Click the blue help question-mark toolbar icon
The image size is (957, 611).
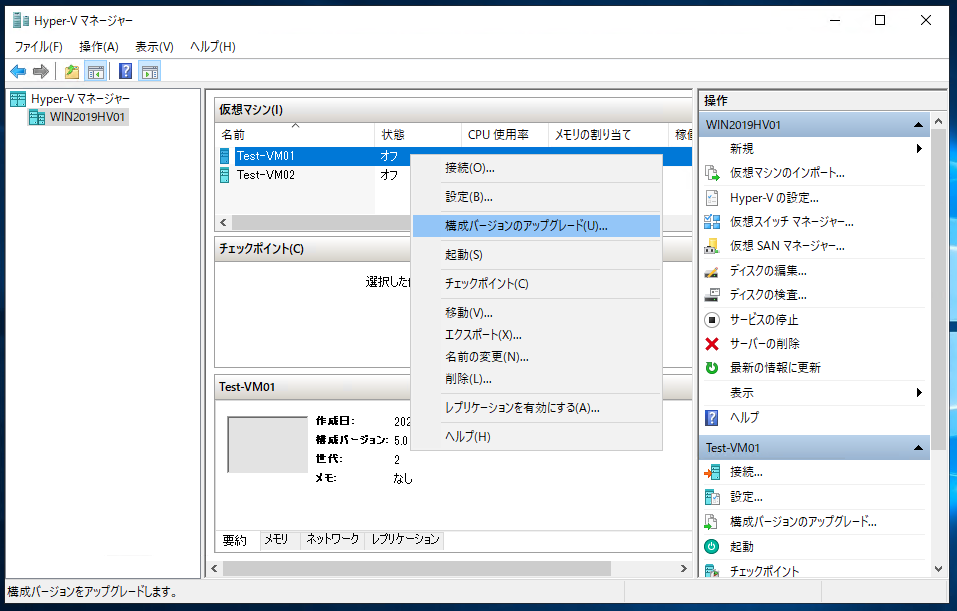pyautogui.click(x=125, y=71)
